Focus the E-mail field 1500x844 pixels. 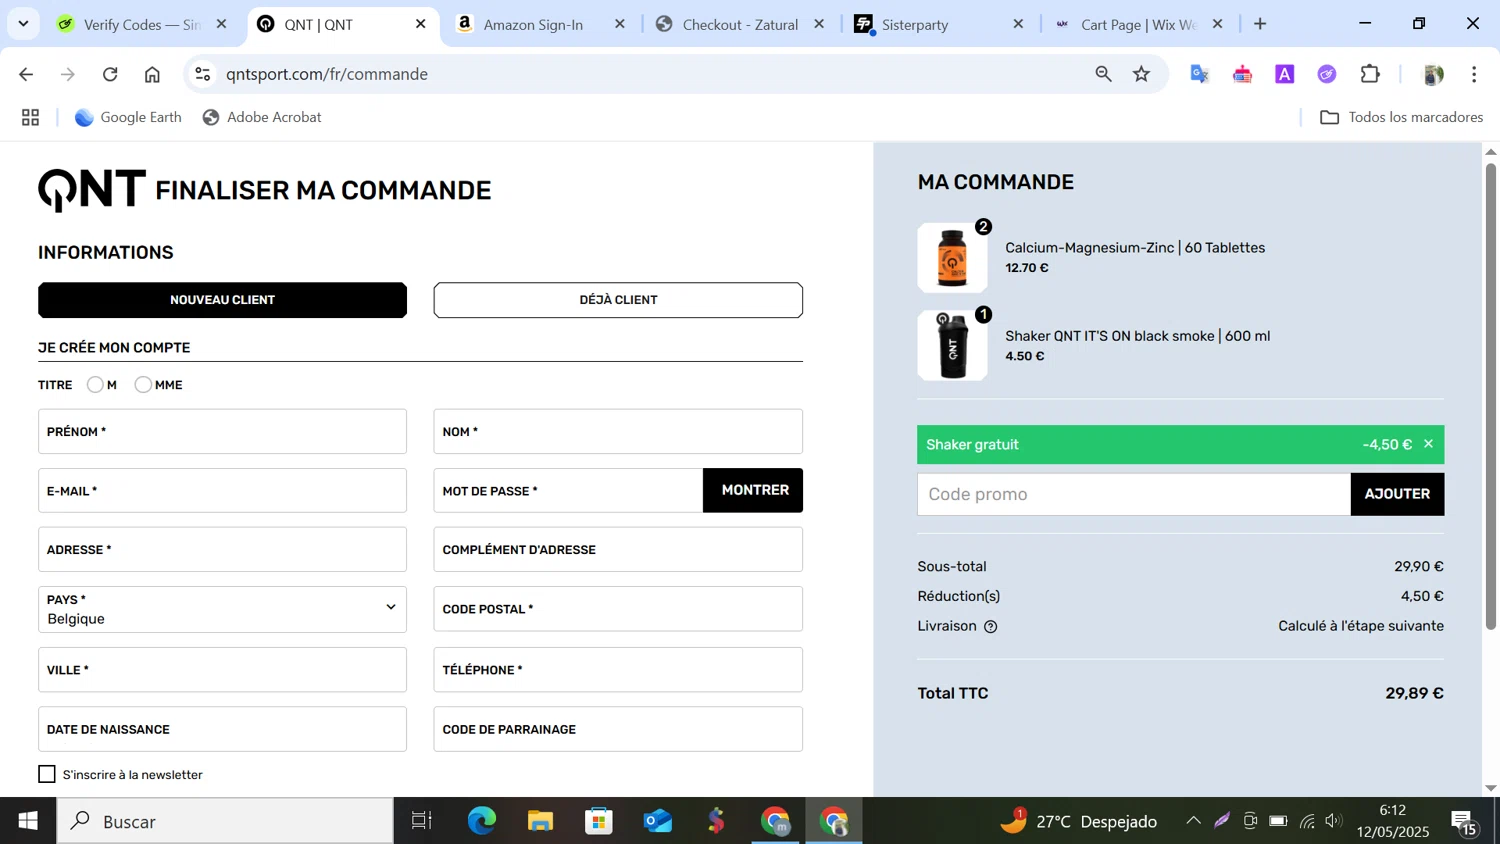222,491
